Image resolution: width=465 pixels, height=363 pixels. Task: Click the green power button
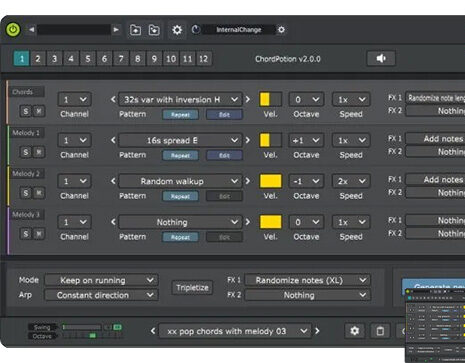[13, 30]
